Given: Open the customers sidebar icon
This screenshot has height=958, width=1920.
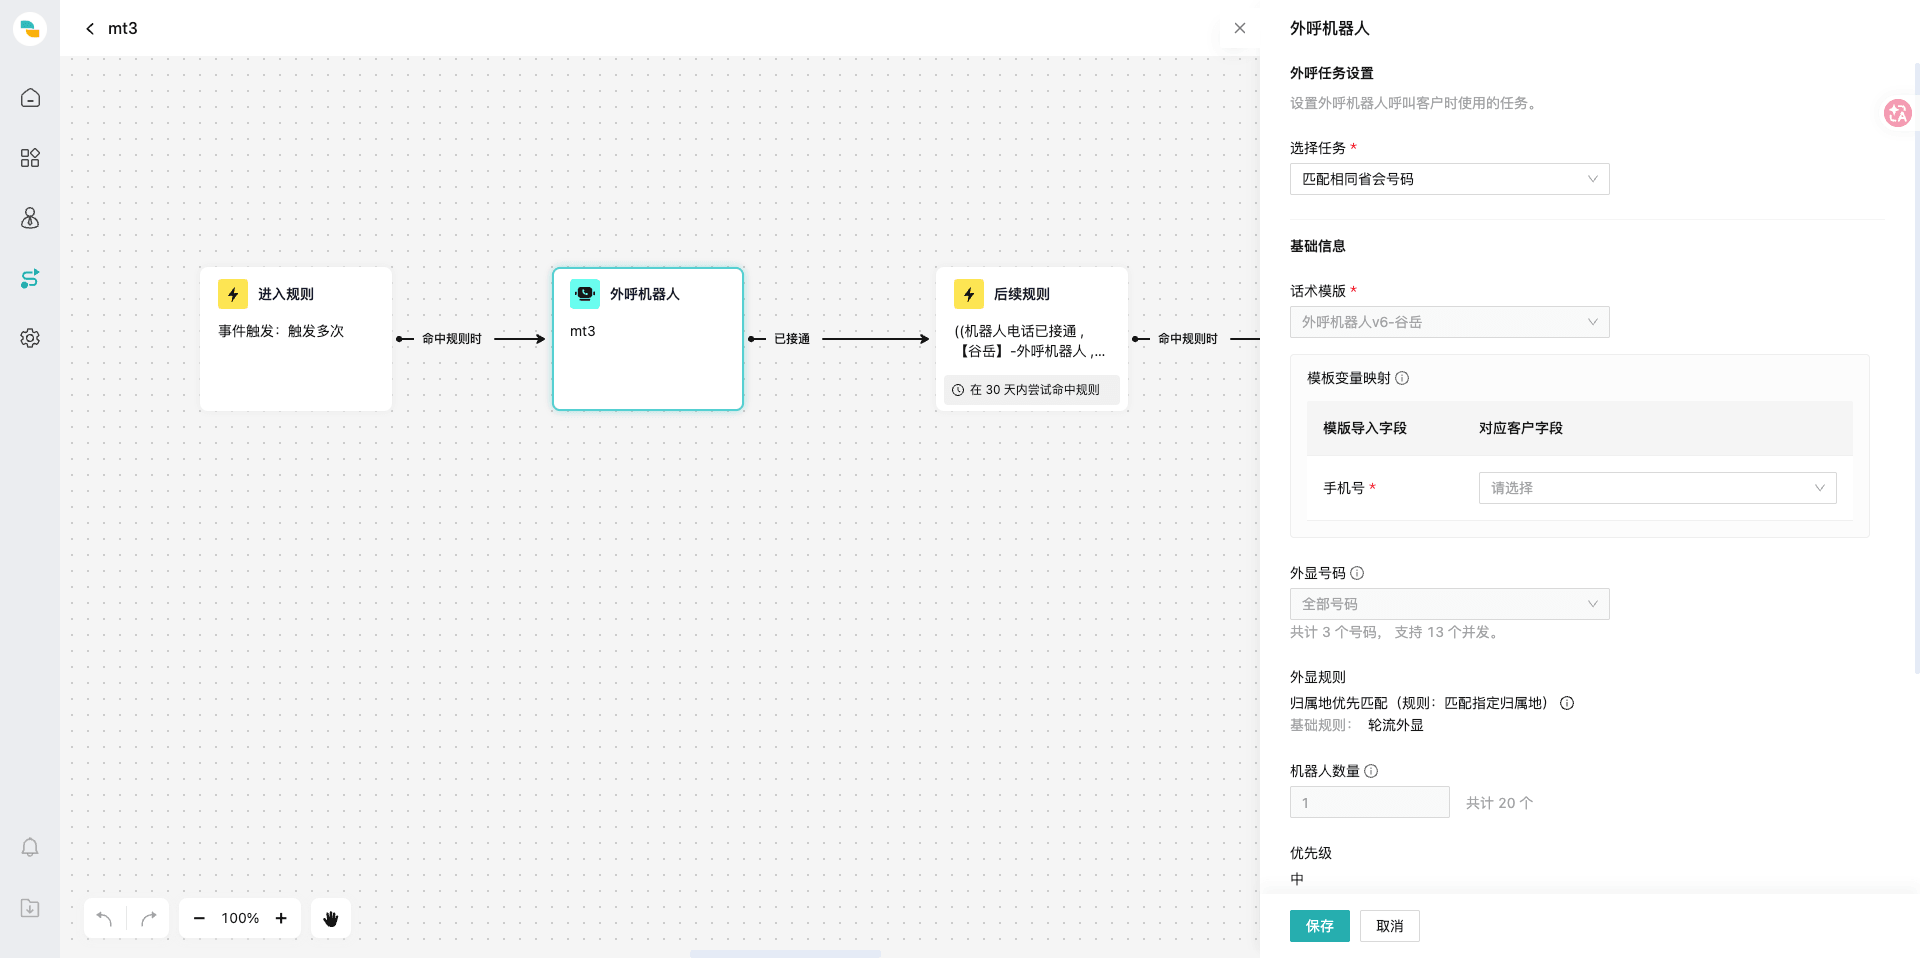Looking at the screenshot, I should coord(30,218).
